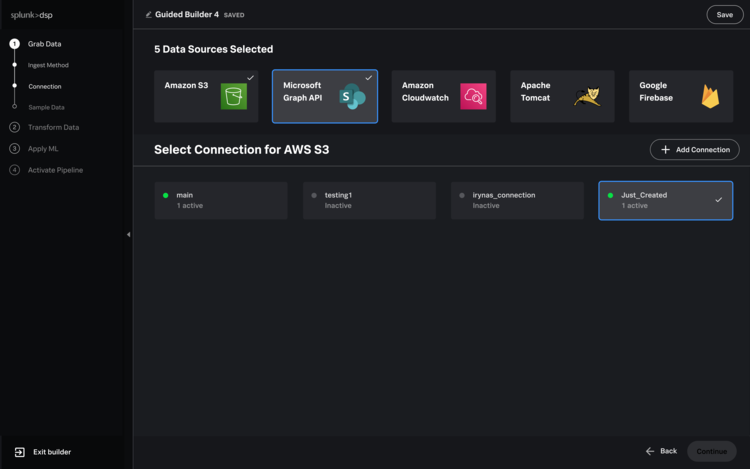
Task: Click the checkmark on Amazon S3 card
Action: [x=250, y=77]
